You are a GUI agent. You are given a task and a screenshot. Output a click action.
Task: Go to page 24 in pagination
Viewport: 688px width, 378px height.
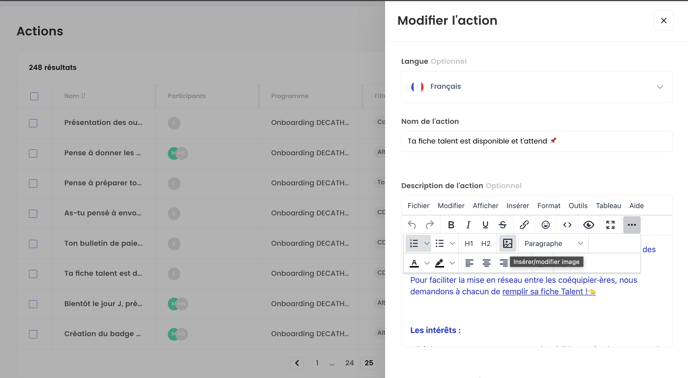coord(349,363)
